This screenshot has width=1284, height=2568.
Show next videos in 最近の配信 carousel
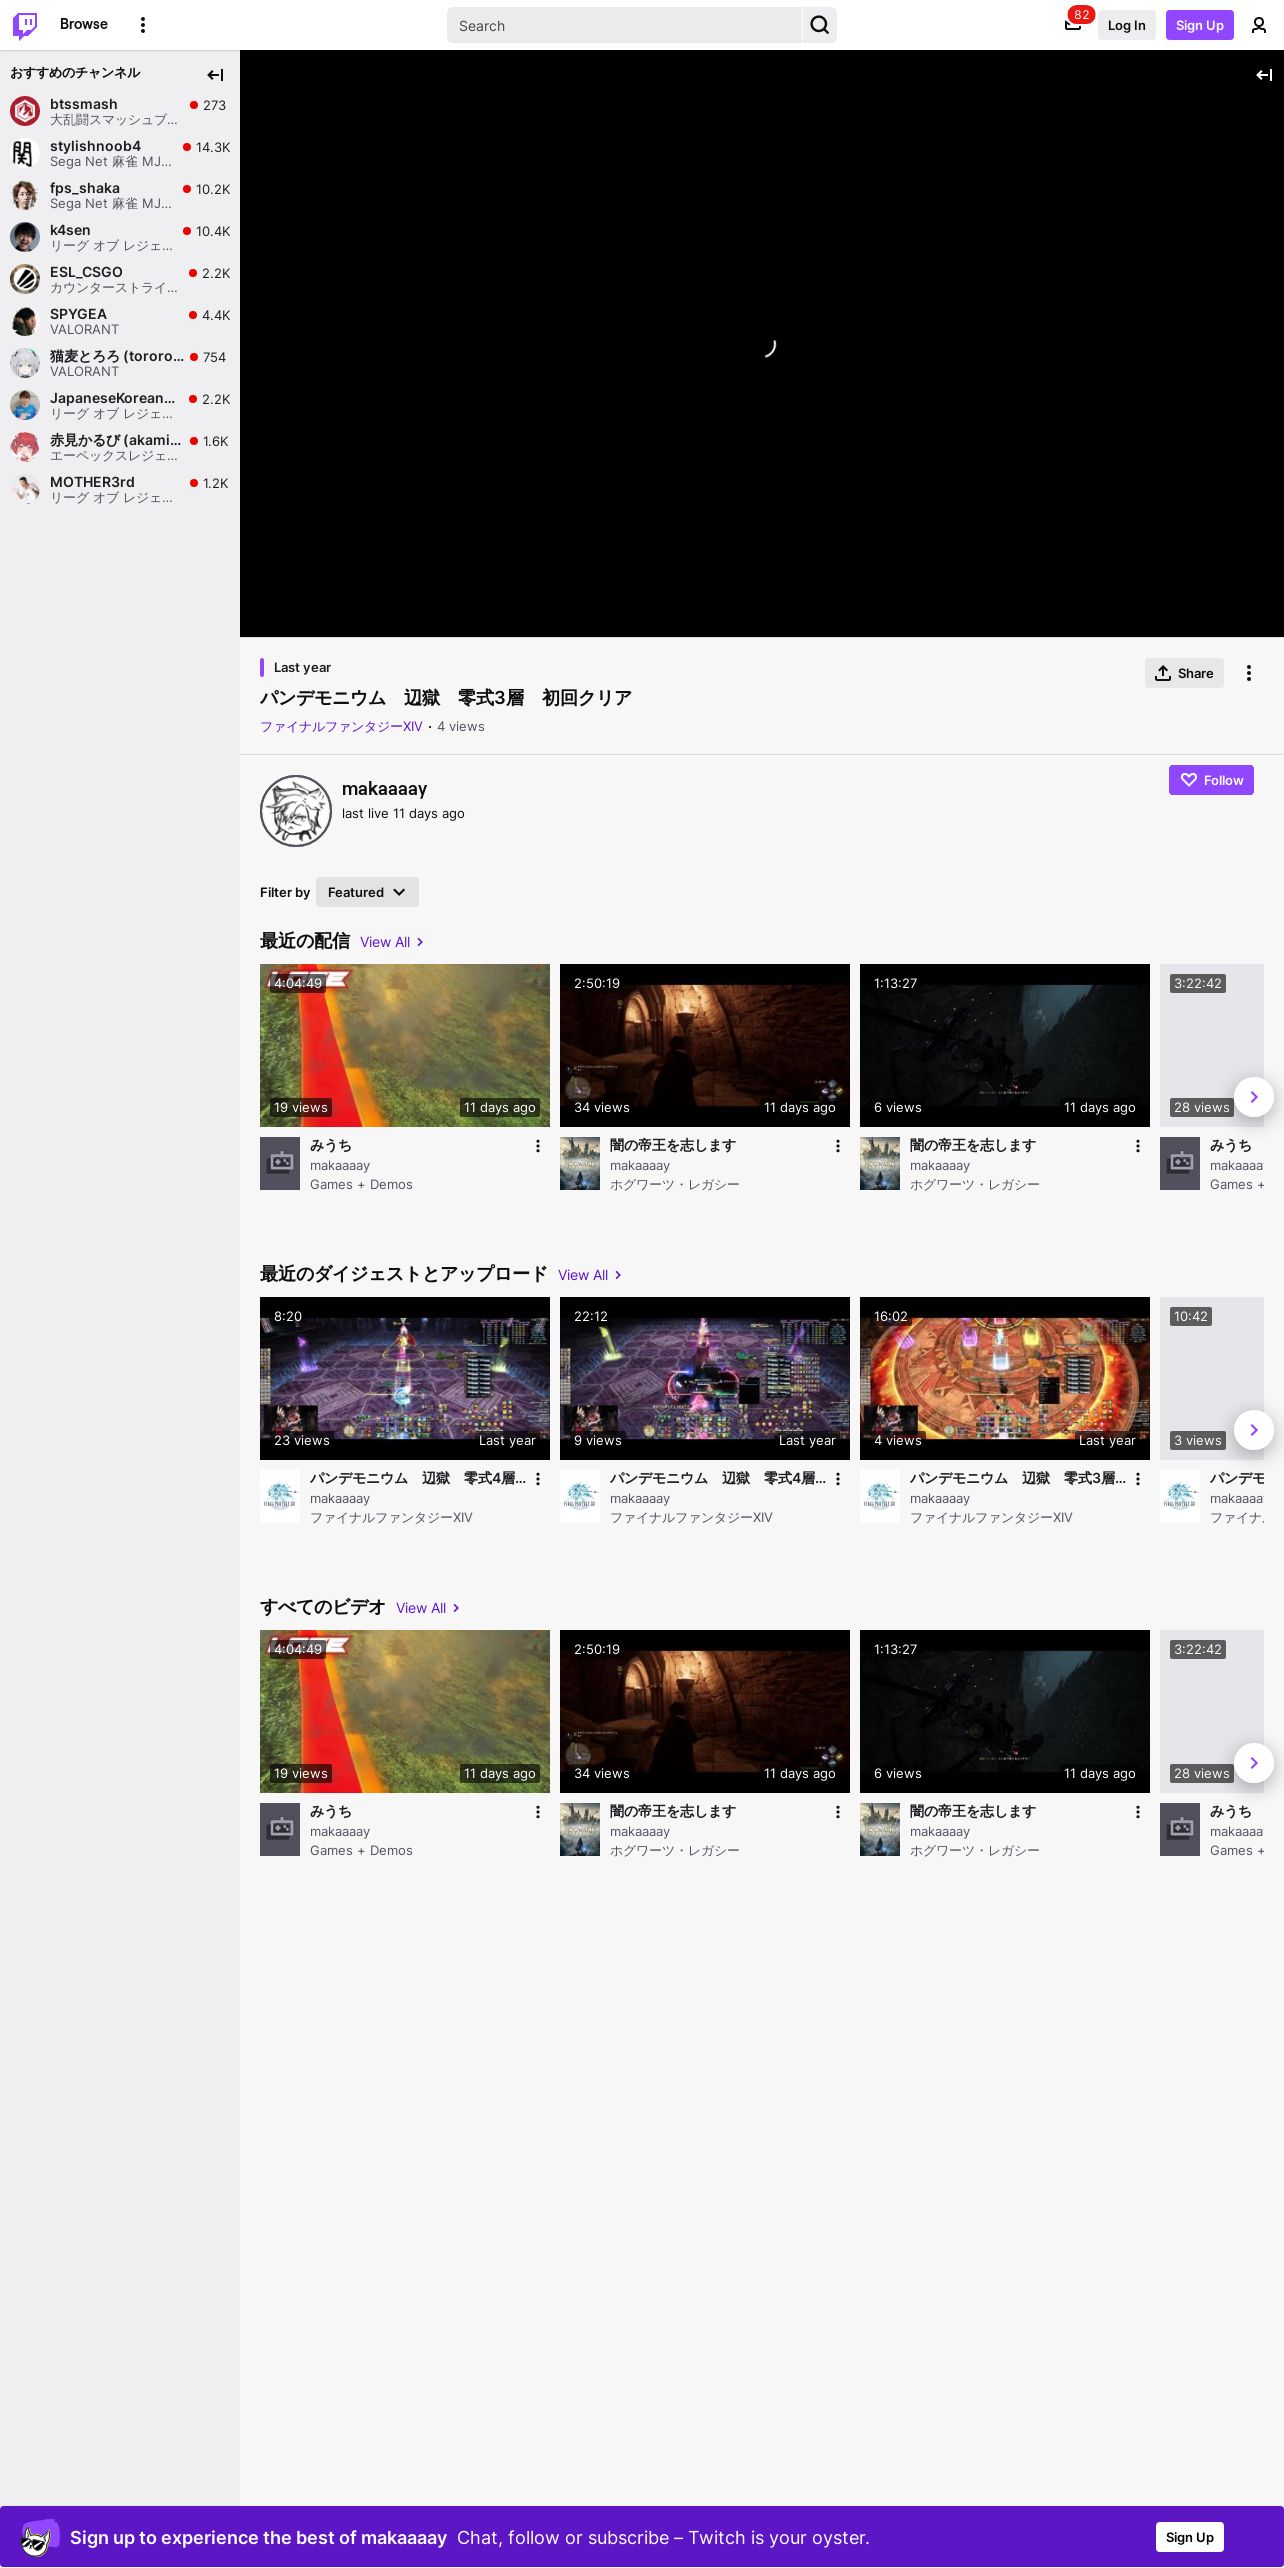pyautogui.click(x=1254, y=1097)
